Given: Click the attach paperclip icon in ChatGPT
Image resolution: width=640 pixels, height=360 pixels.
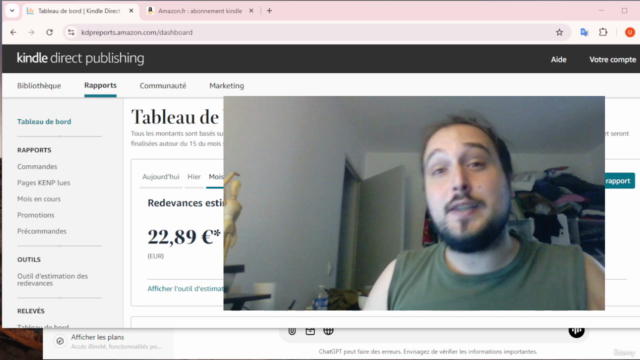Looking at the screenshot, I should coord(292,331).
